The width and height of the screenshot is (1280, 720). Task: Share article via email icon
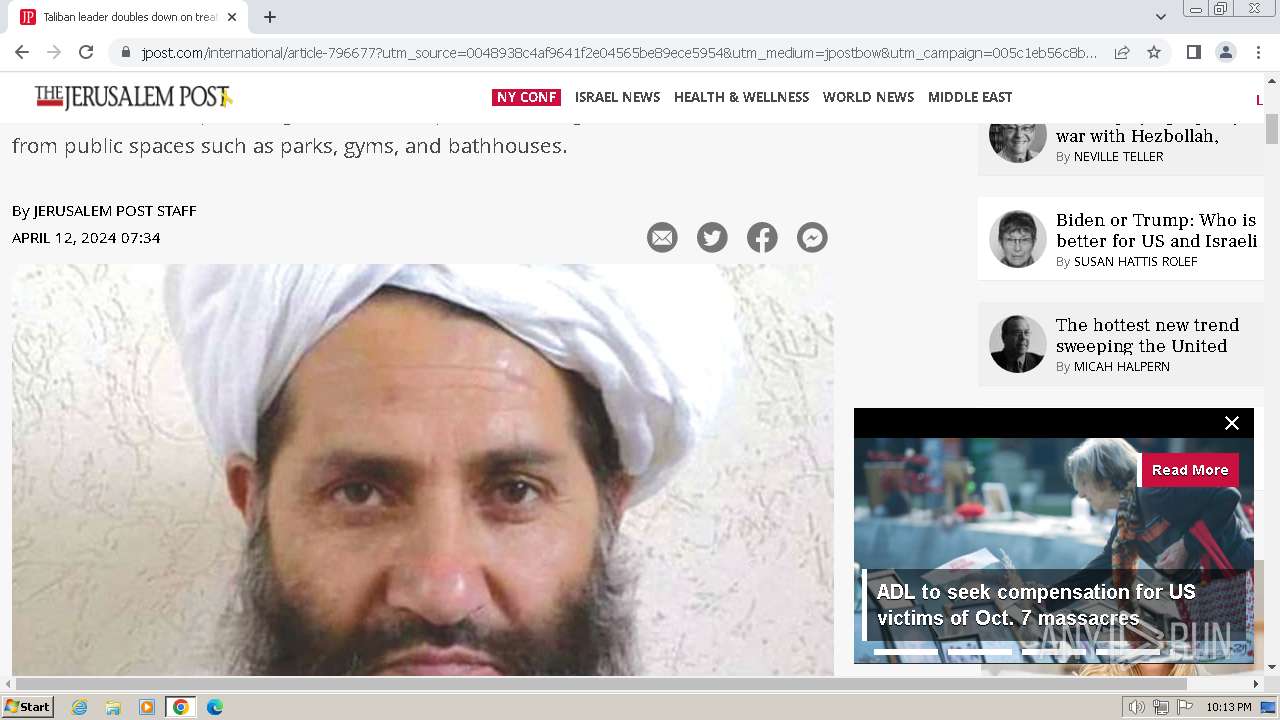pyautogui.click(x=662, y=238)
